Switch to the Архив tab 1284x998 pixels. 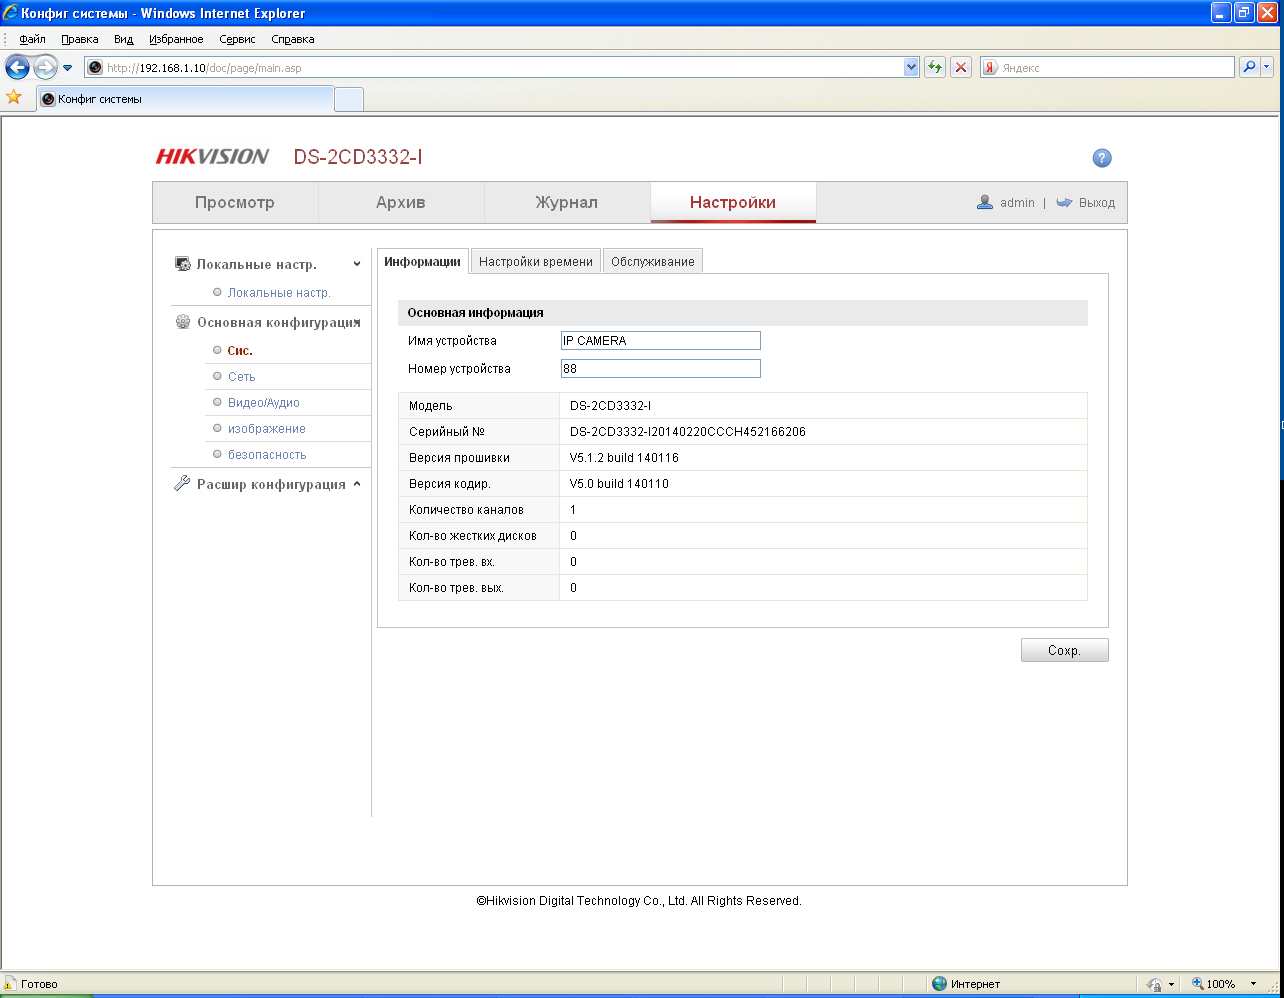pyautogui.click(x=401, y=202)
